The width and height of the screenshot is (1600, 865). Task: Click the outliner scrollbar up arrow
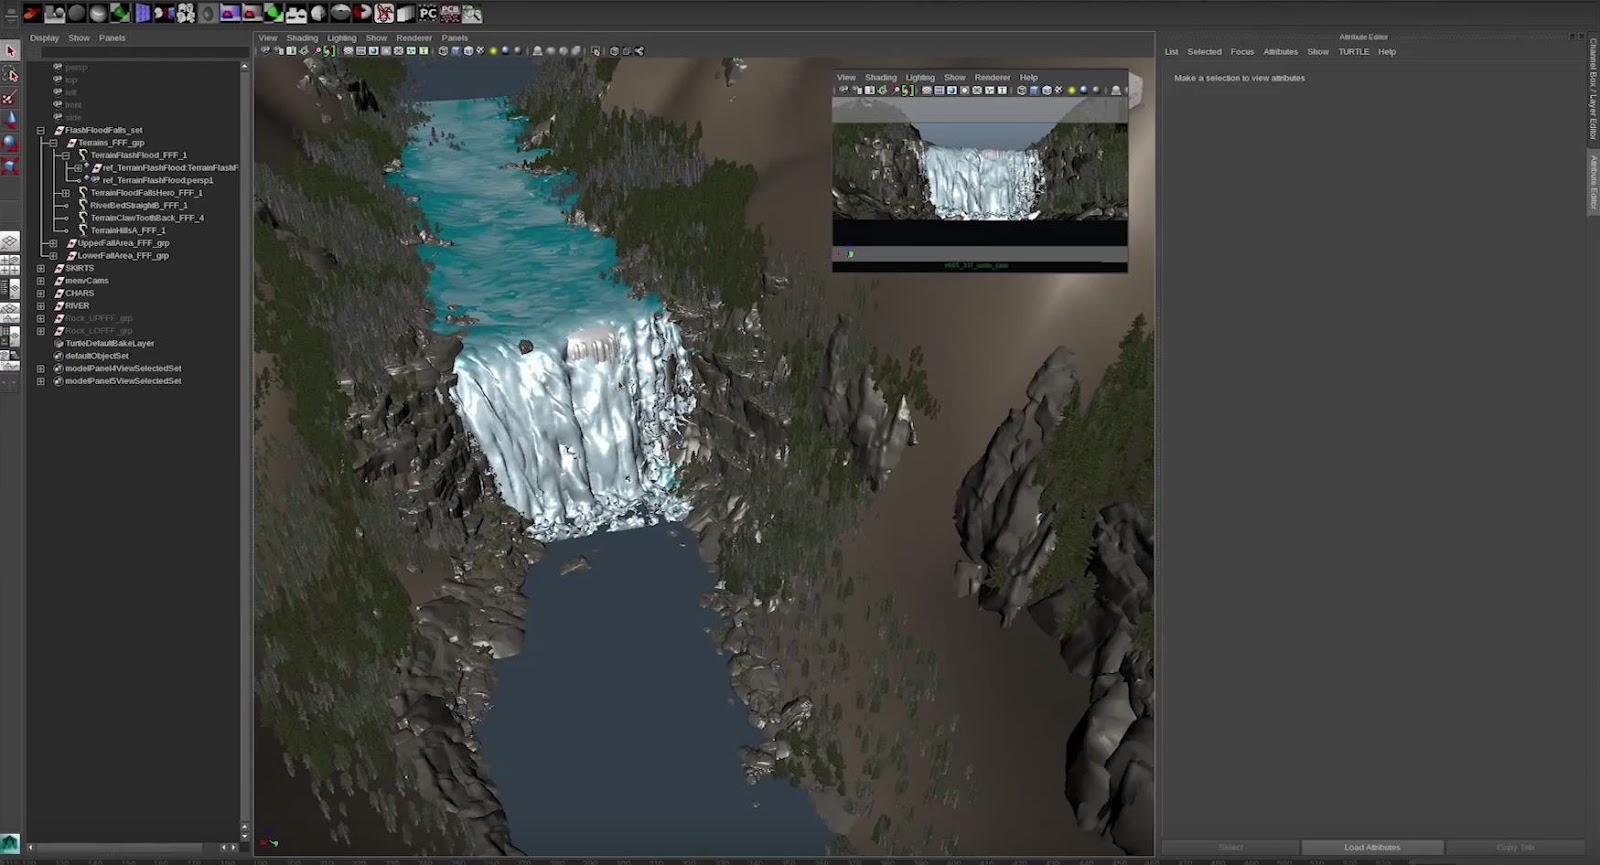tap(244, 66)
